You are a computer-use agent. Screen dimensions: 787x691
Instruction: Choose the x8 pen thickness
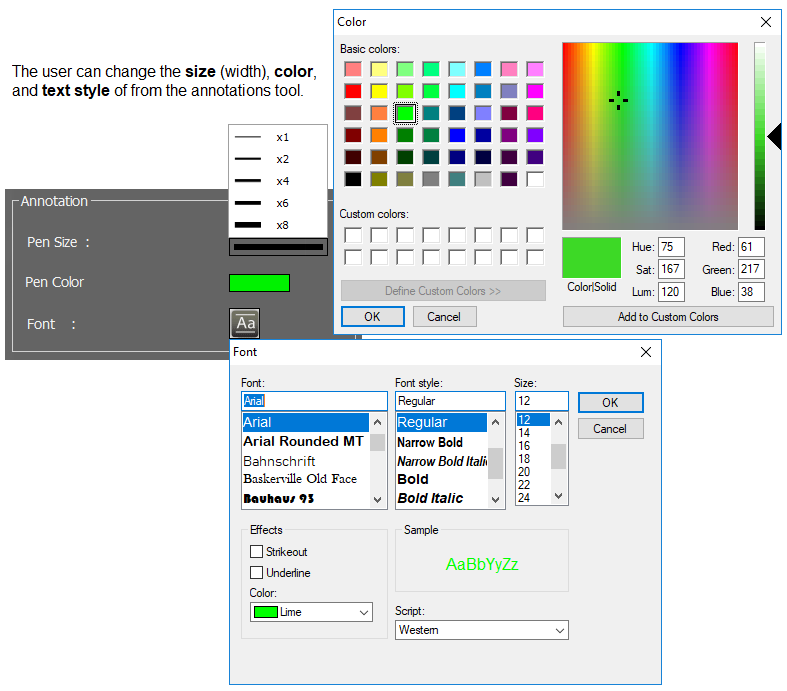click(260, 225)
